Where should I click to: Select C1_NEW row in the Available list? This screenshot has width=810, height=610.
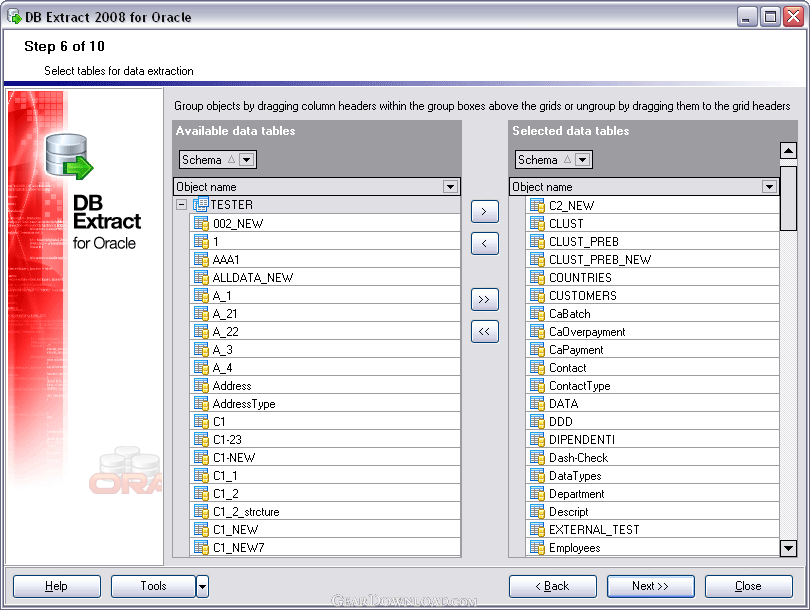325,529
